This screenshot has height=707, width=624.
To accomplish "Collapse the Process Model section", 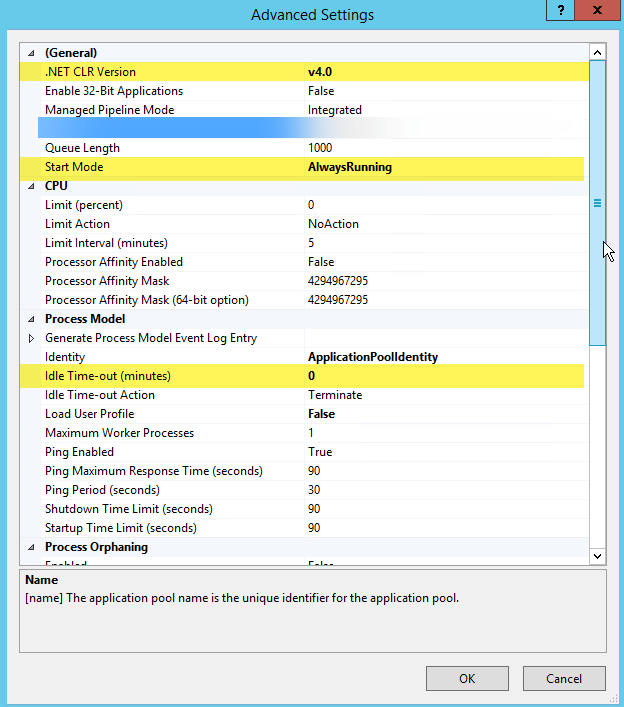I will [x=31, y=319].
